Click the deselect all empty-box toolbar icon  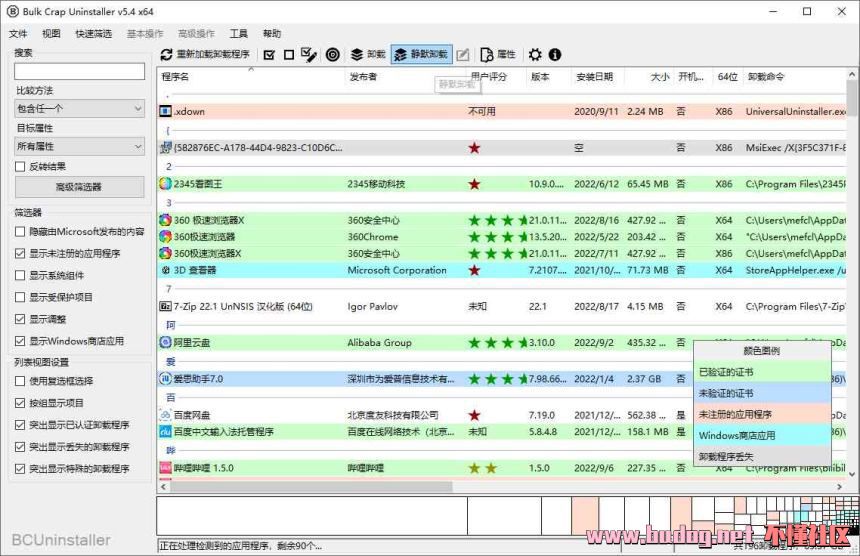click(289, 54)
